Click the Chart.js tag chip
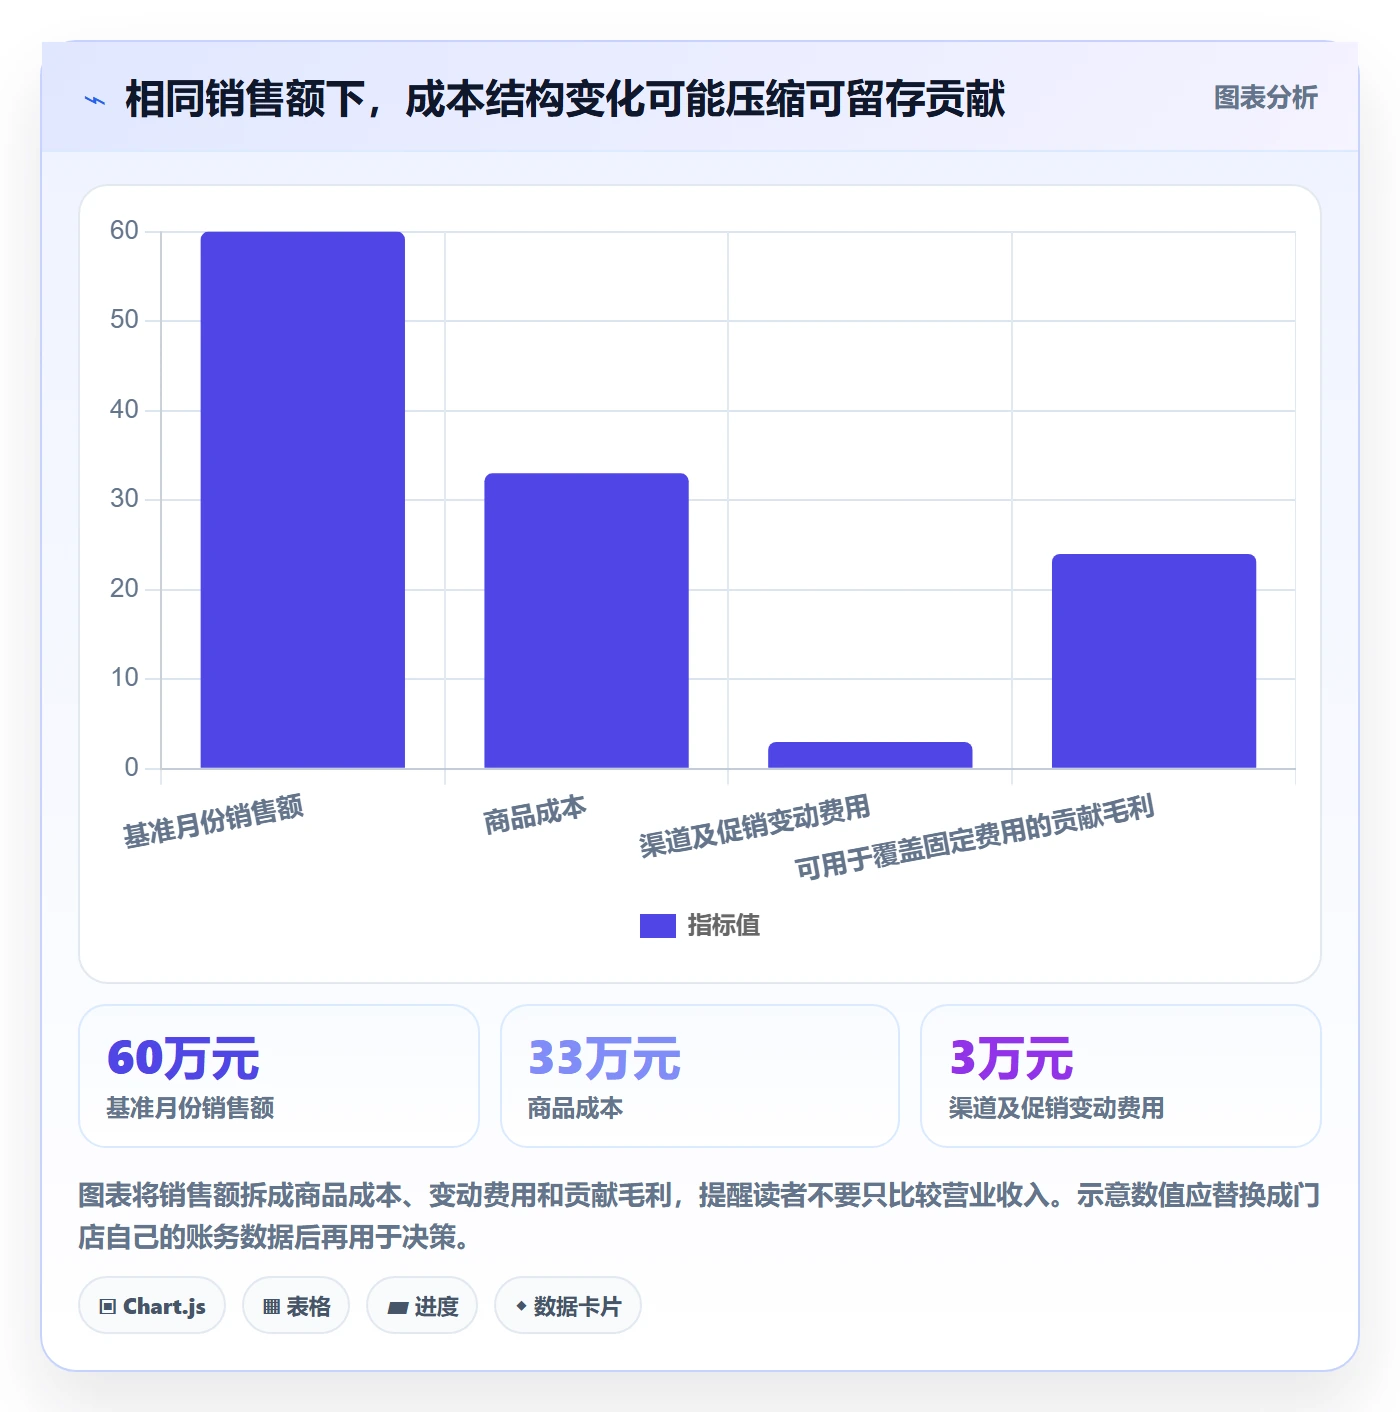This screenshot has height=1412, width=1400. [x=152, y=1306]
